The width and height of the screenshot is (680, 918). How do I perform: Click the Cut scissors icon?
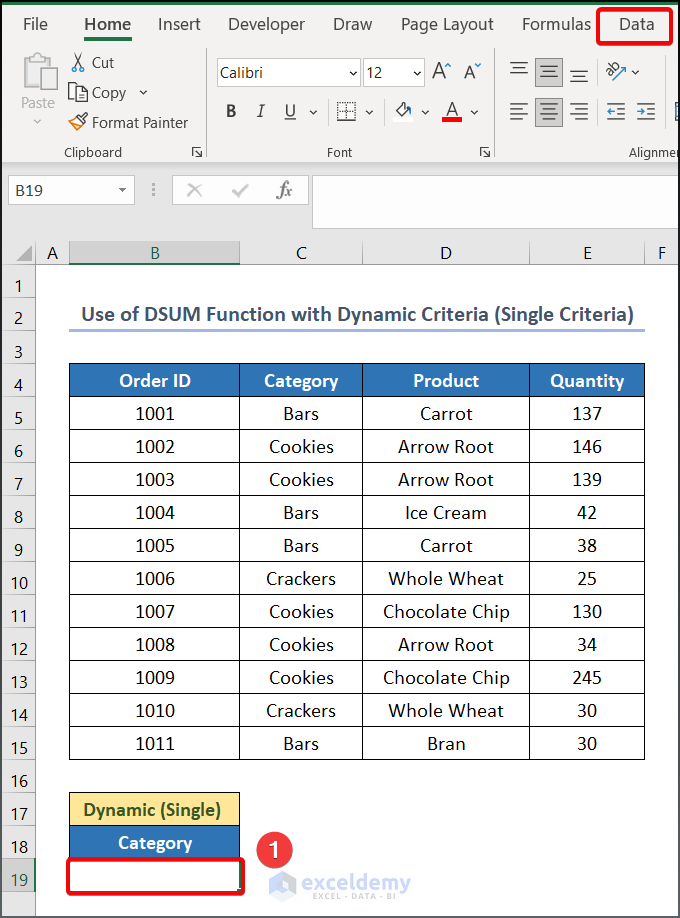79,63
